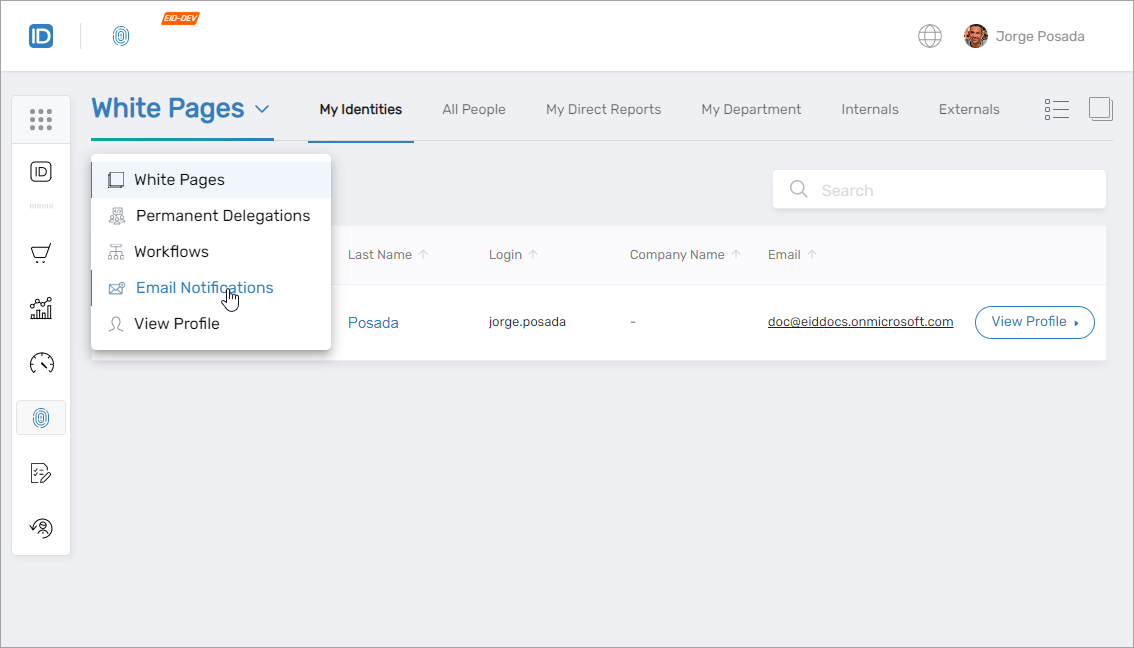Click the View Profile button for Posada

1034,322
